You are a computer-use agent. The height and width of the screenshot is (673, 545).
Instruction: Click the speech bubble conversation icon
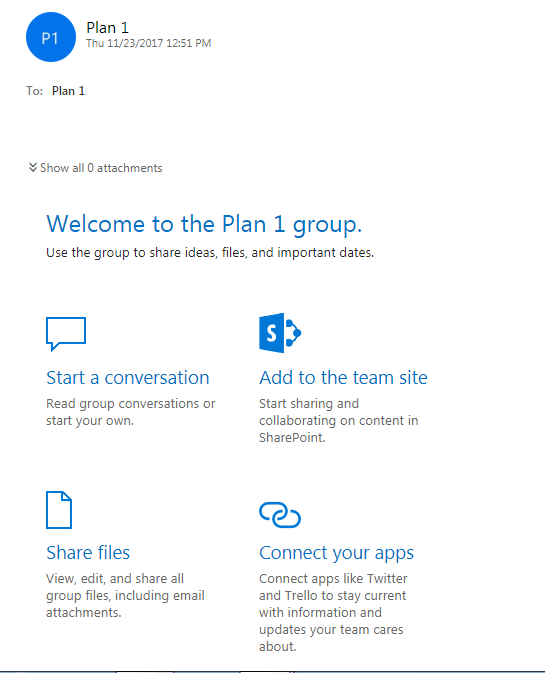[66, 334]
